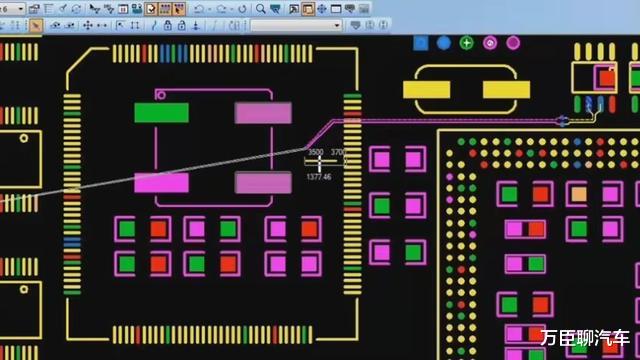Expand the Redo history dropdown arrow
Image resolution: width=640 pixels, height=360 pixels.
click(231, 9)
